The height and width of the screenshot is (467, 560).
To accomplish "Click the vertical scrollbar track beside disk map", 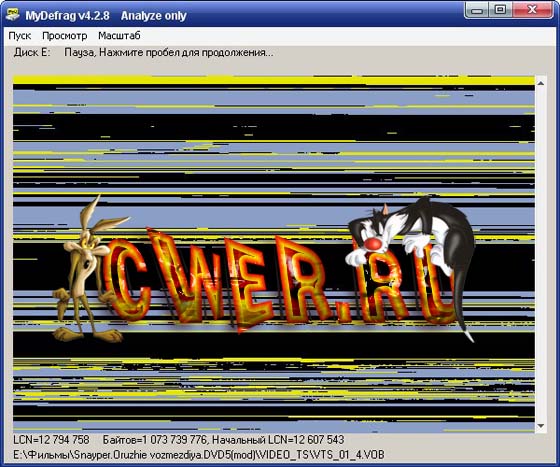I will 540,254.
